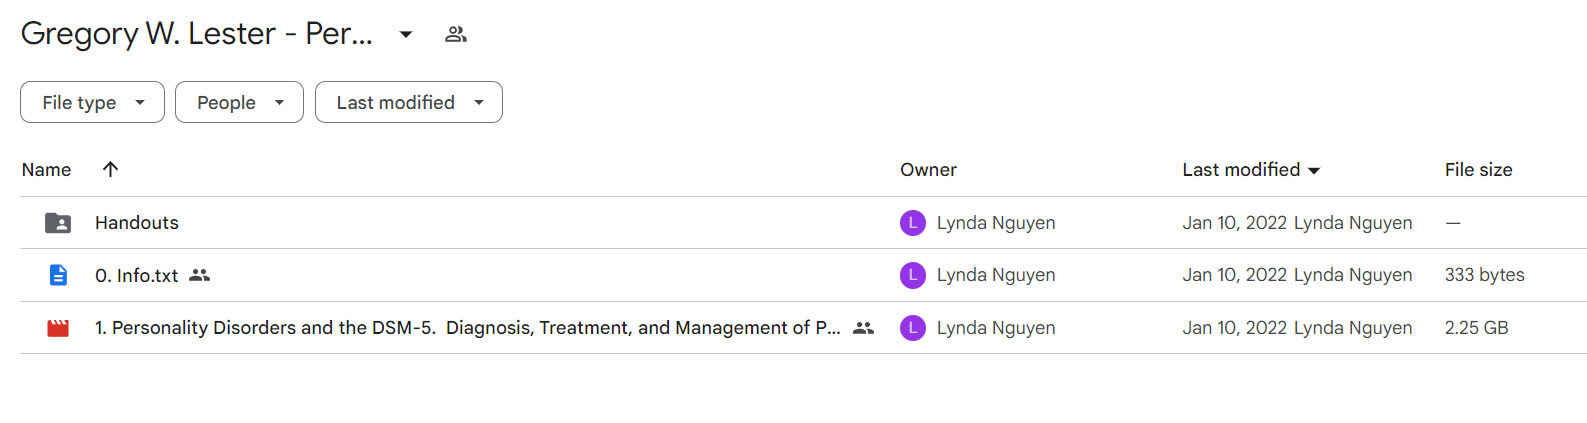Click the shared people icon beside folder title
Screen dimensions: 1587x423
tap(456, 34)
